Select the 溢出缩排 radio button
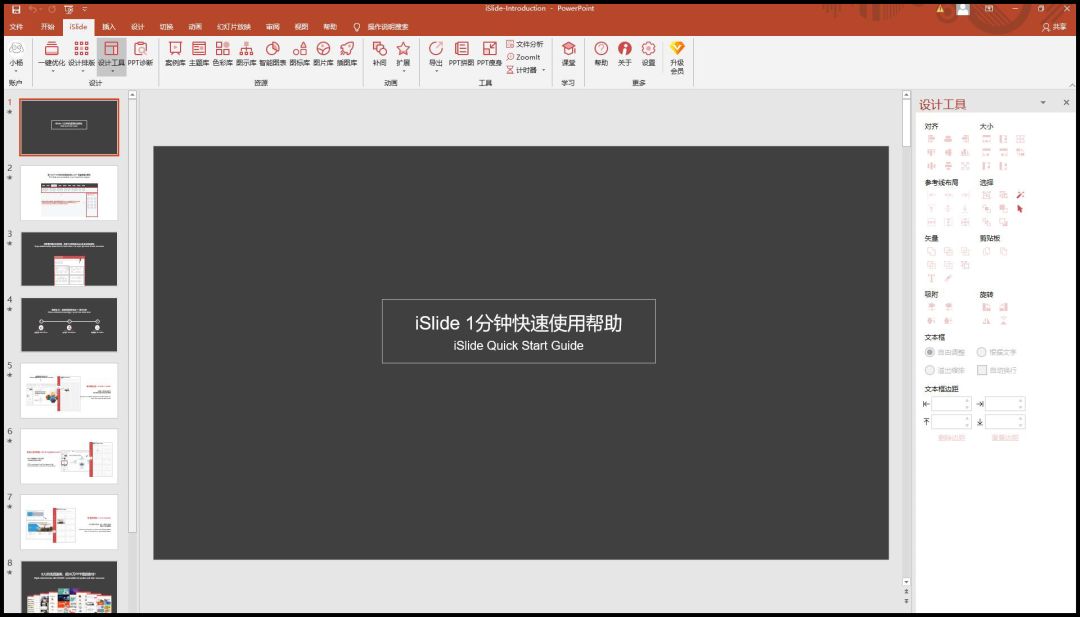Image resolution: width=1080 pixels, height=617 pixels. 930,370
